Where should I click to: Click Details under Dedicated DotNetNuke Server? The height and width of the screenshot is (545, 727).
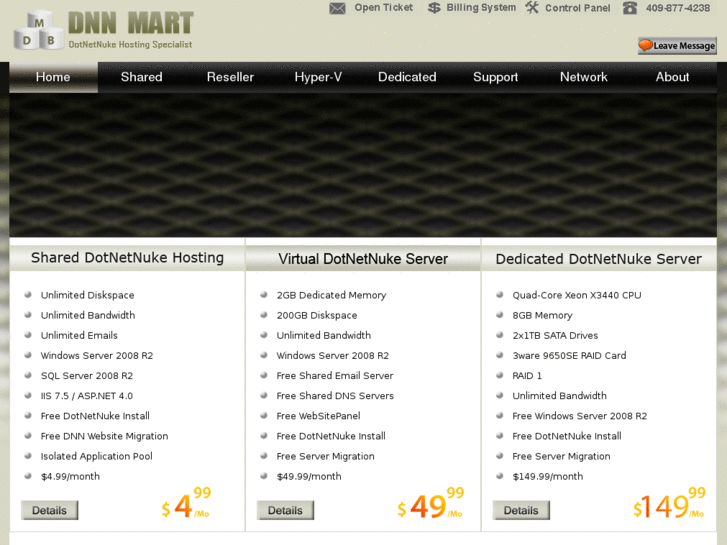521,510
